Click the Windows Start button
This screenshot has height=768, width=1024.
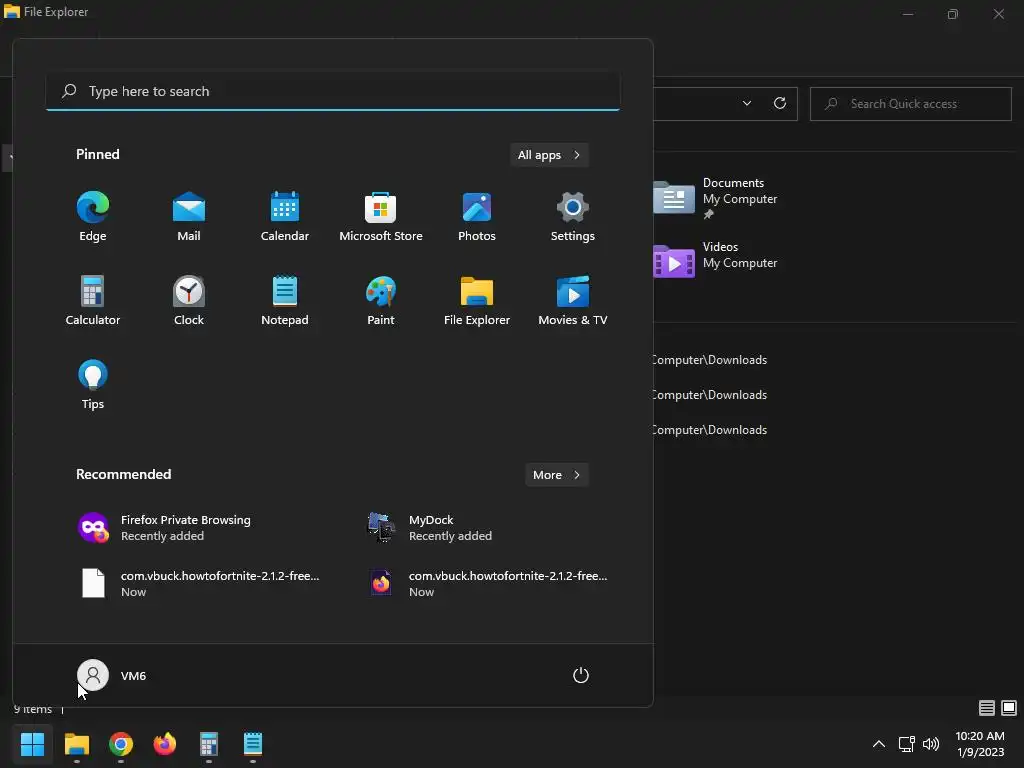pos(33,744)
